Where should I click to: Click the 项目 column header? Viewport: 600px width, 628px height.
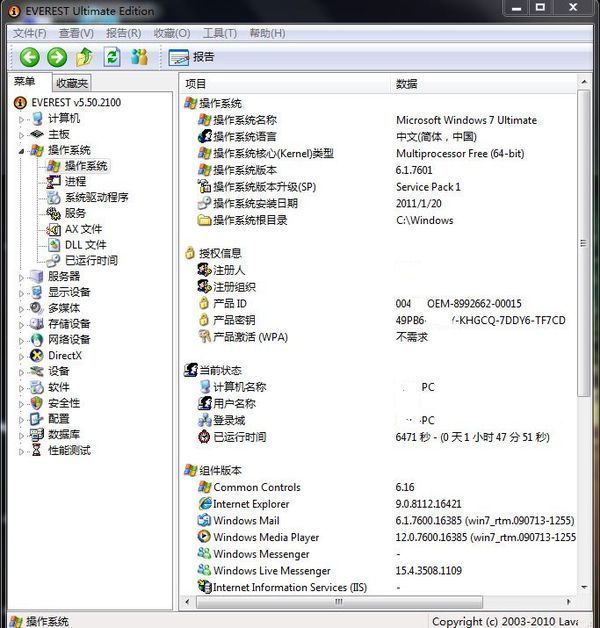285,84
